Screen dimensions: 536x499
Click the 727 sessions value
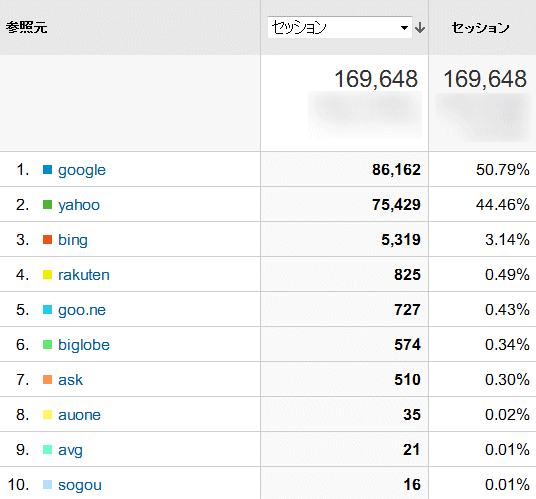407,310
